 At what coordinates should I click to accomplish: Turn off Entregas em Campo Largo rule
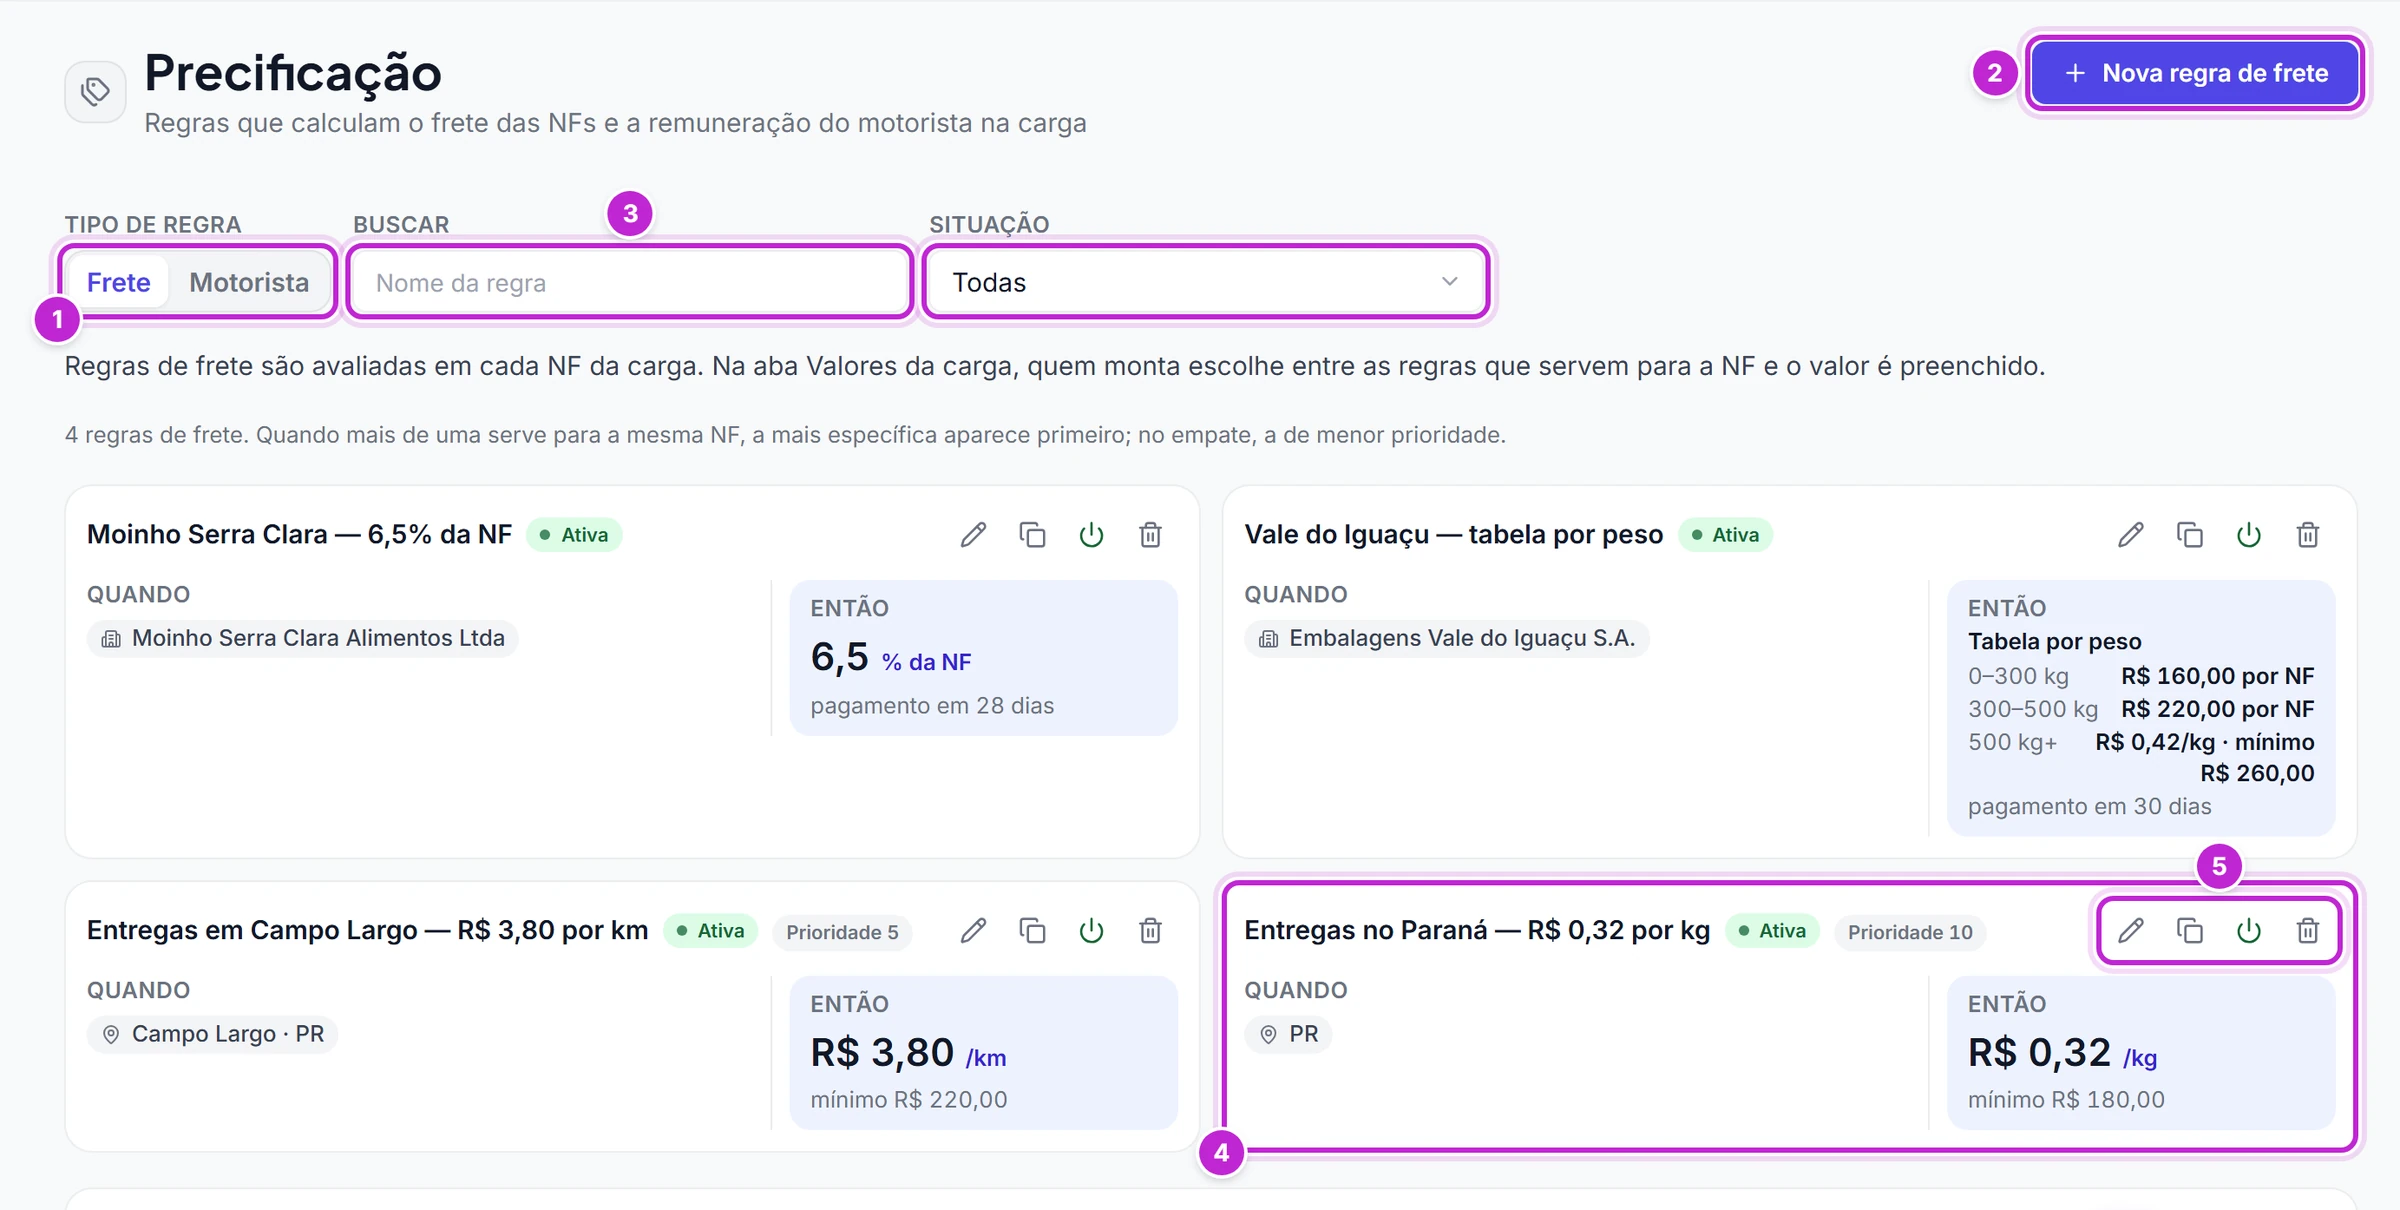click(1091, 931)
